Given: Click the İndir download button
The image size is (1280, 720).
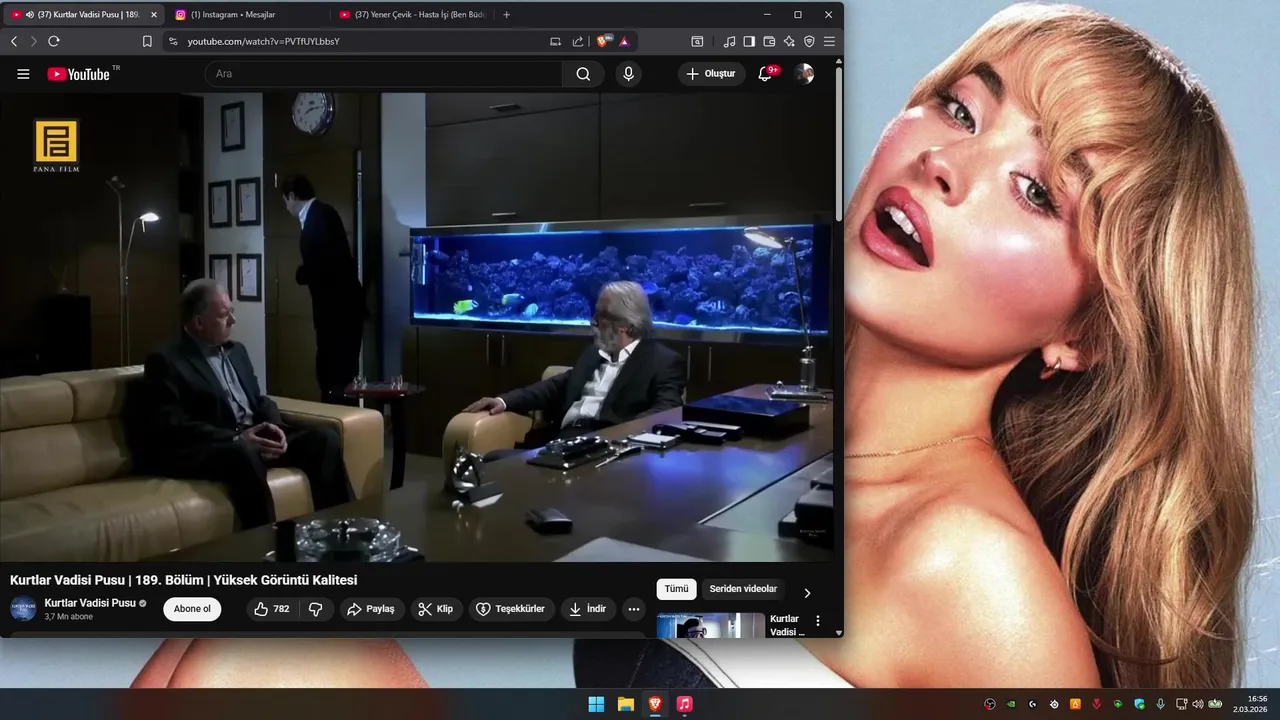Looking at the screenshot, I should 586,609.
